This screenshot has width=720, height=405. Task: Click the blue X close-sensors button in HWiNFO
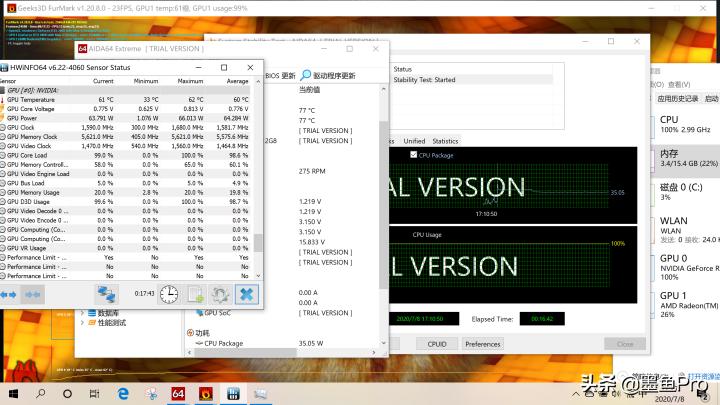(247, 294)
